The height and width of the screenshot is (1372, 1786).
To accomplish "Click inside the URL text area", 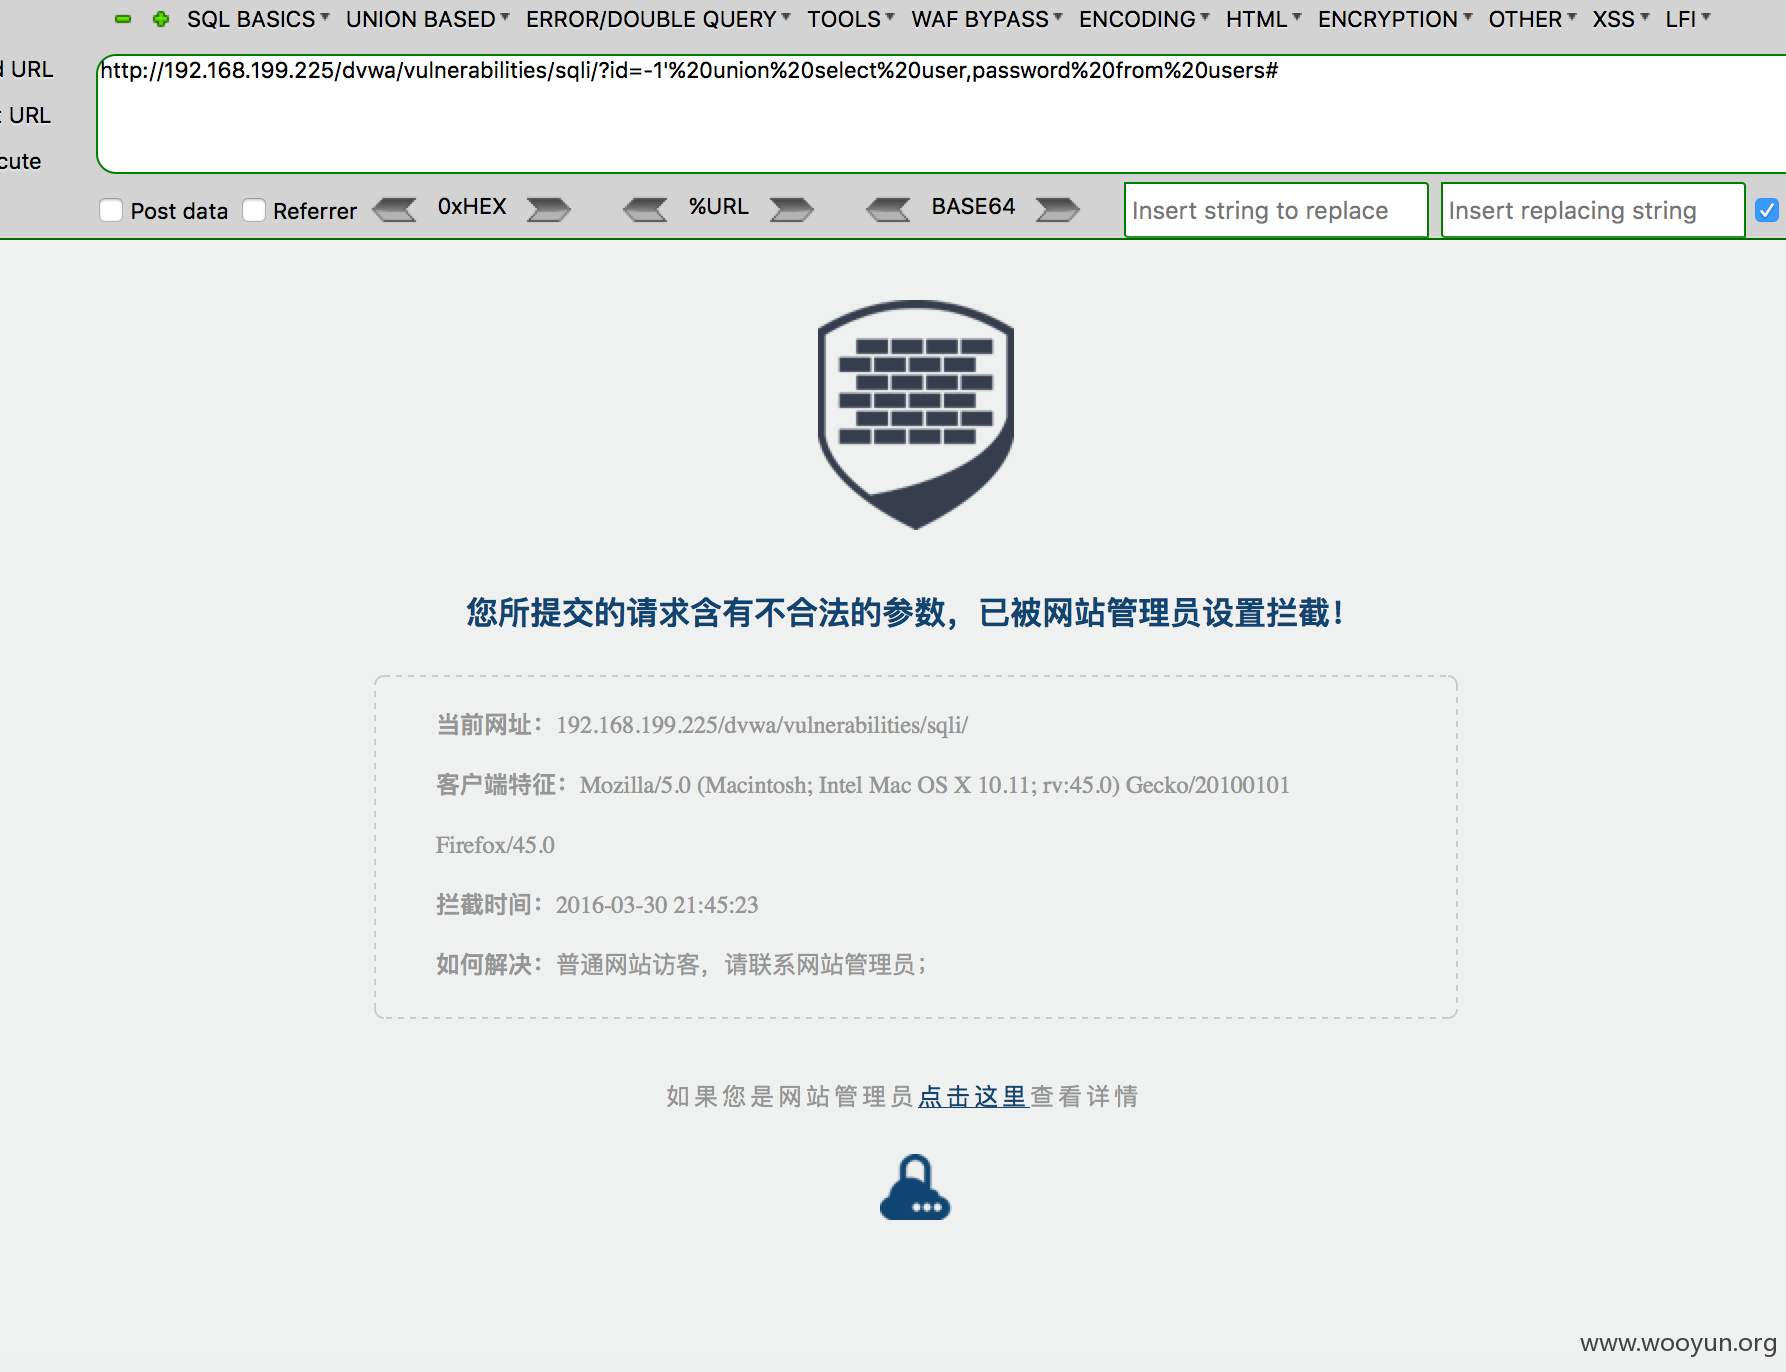I will click(941, 114).
